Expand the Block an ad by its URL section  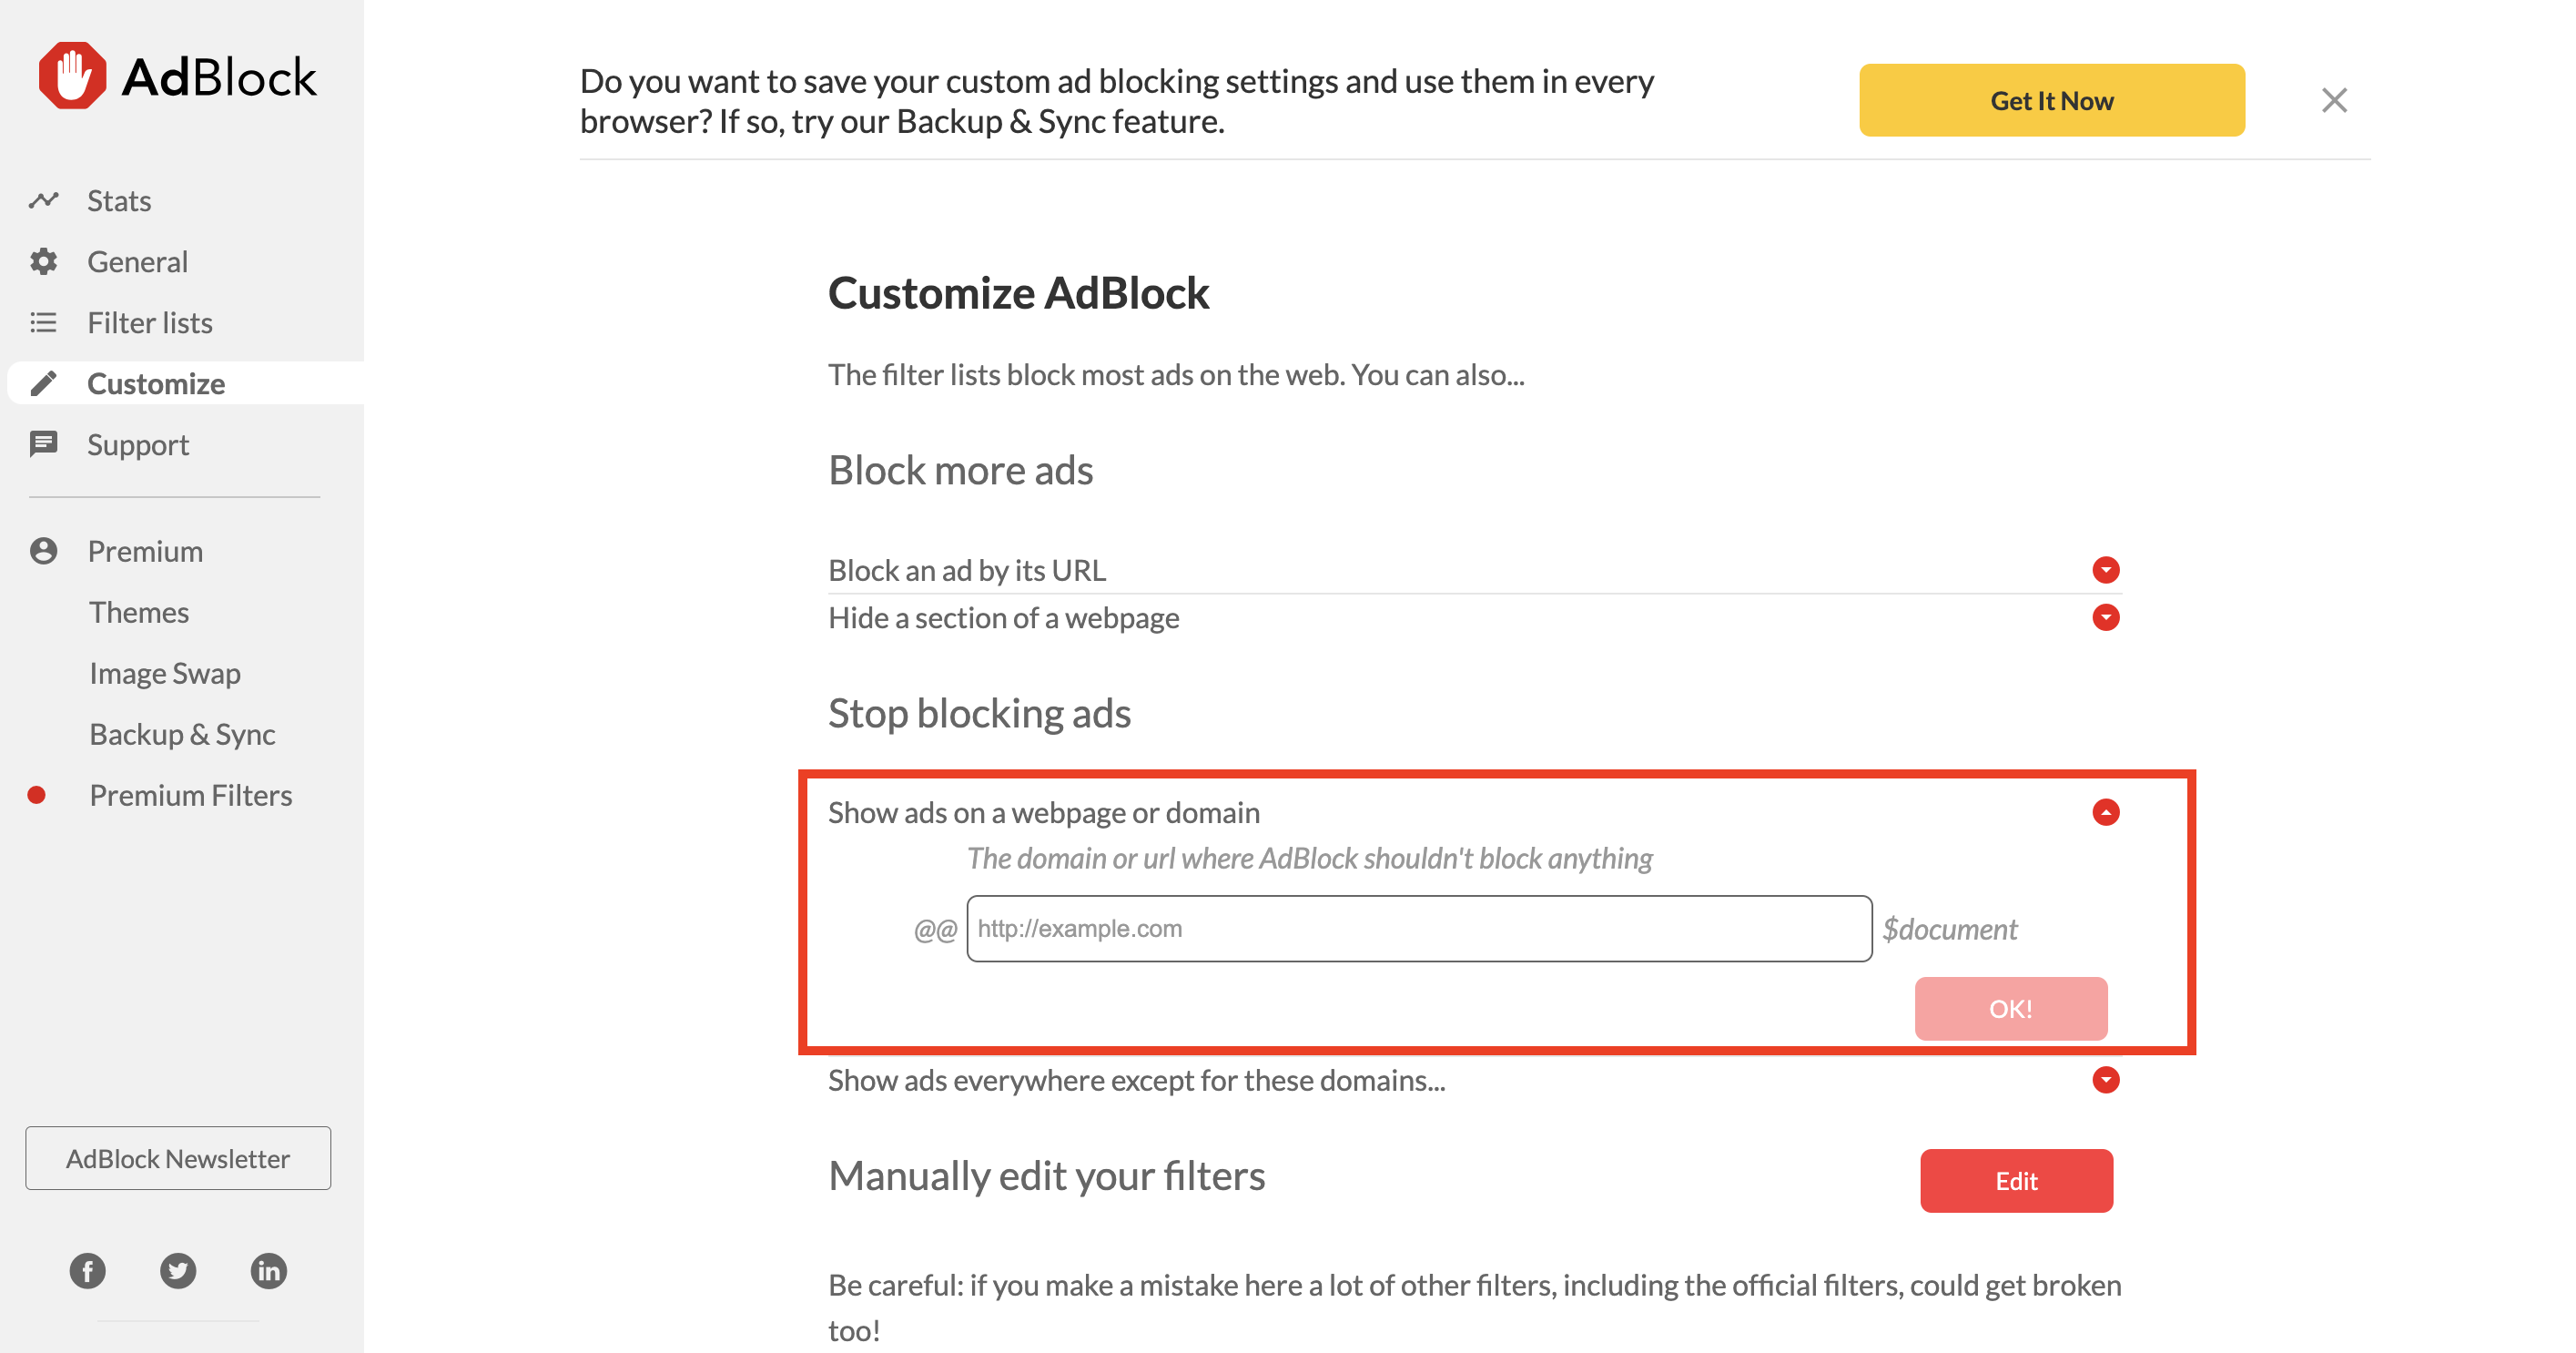tap(2106, 570)
